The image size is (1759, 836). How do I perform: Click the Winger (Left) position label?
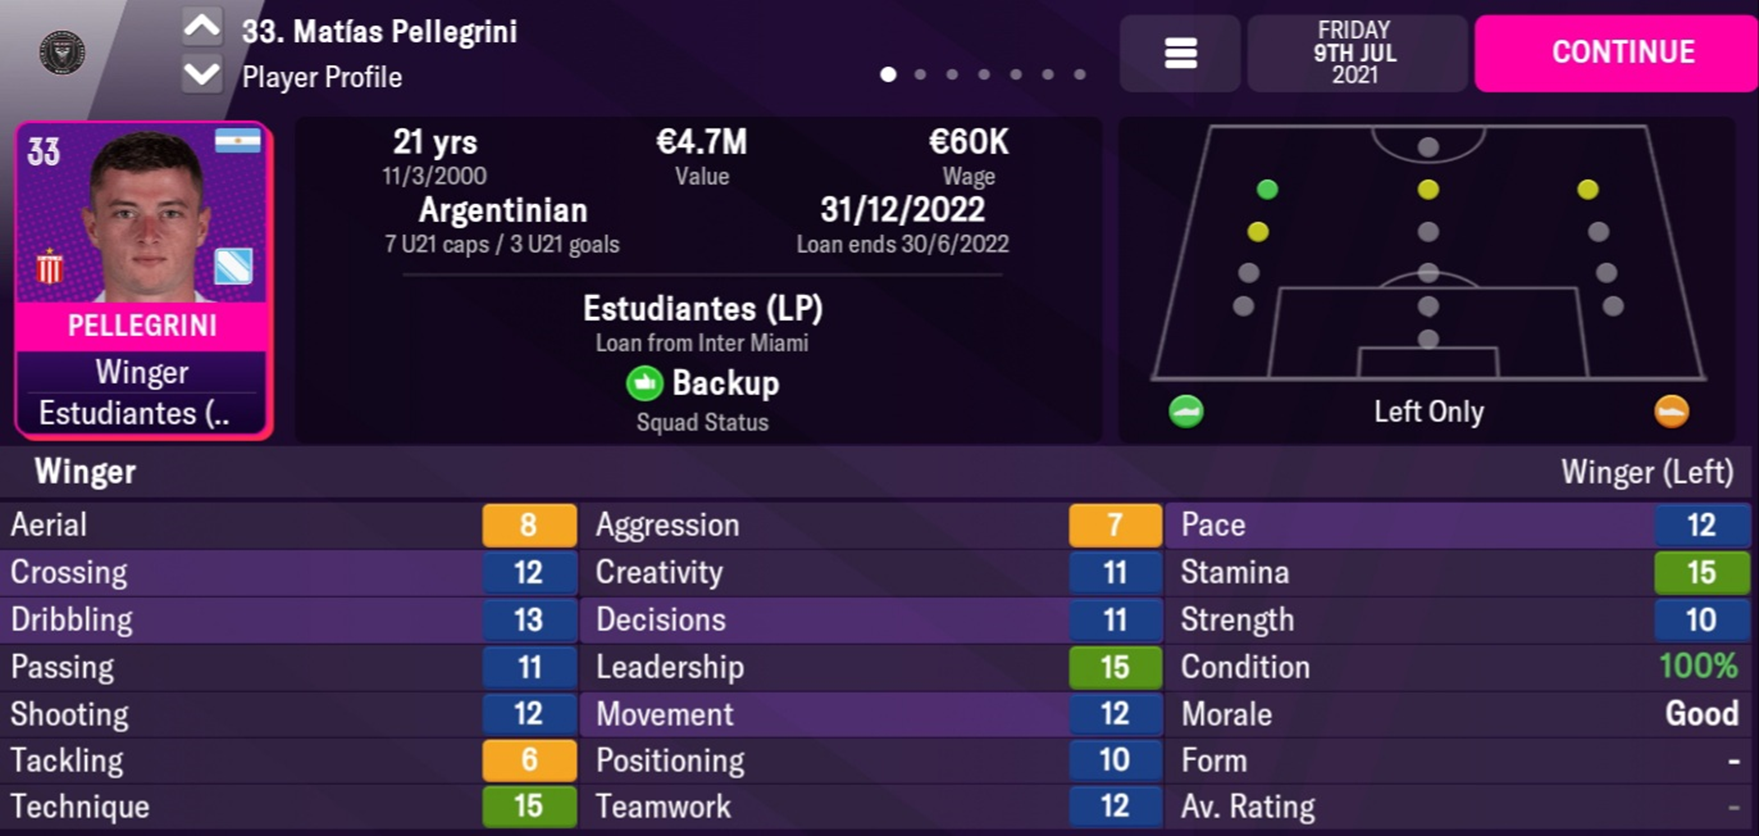[x=1646, y=472]
